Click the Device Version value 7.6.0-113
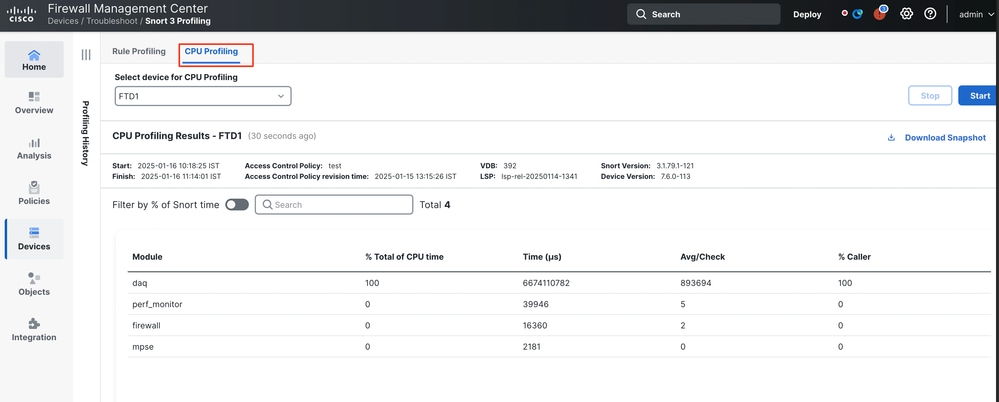999x402 pixels. coord(673,176)
